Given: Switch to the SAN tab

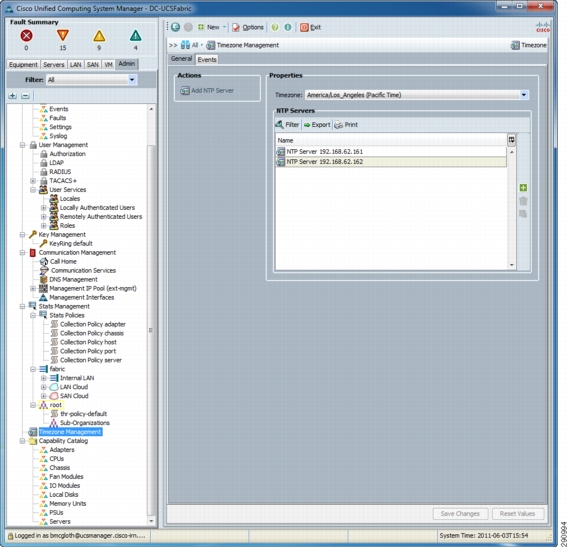Looking at the screenshot, I should (93, 65).
